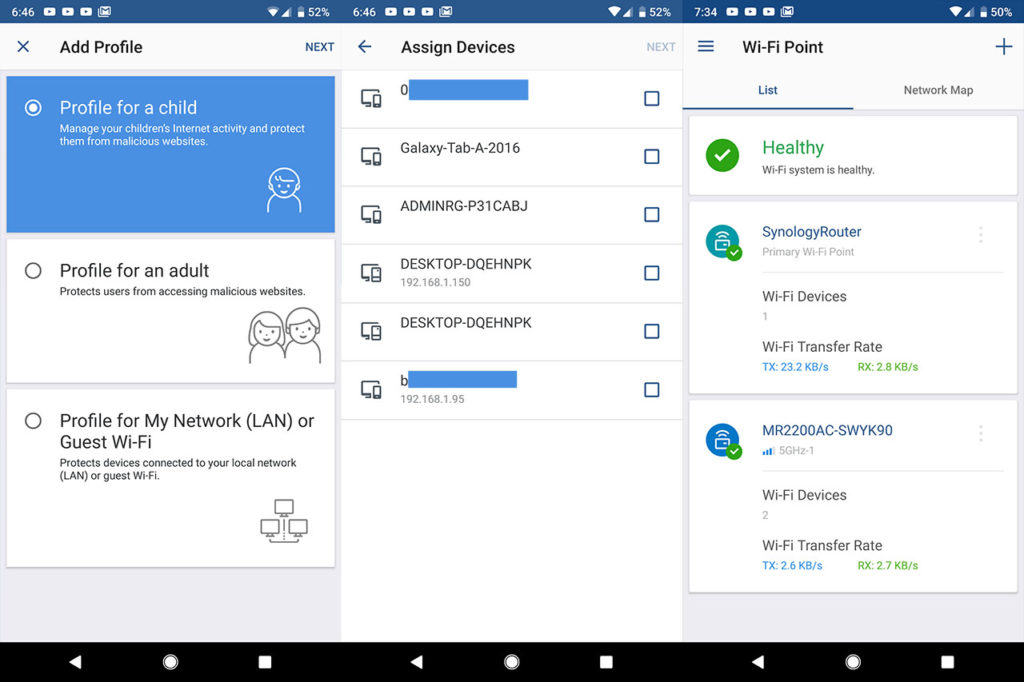Screen dimensions: 1024x682
Task: Check the box for ADMINRG-P31CABJ
Action: click(652, 215)
